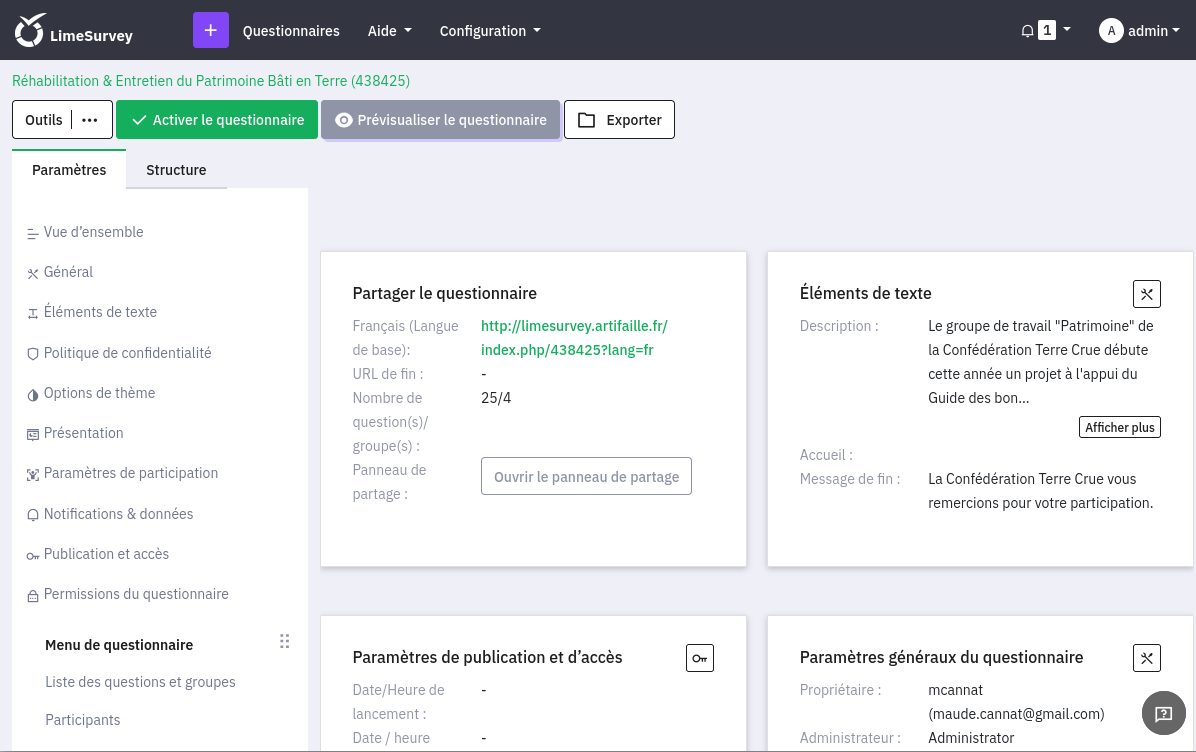Switch to the Structure tab
1196x752 pixels.
tap(176, 170)
